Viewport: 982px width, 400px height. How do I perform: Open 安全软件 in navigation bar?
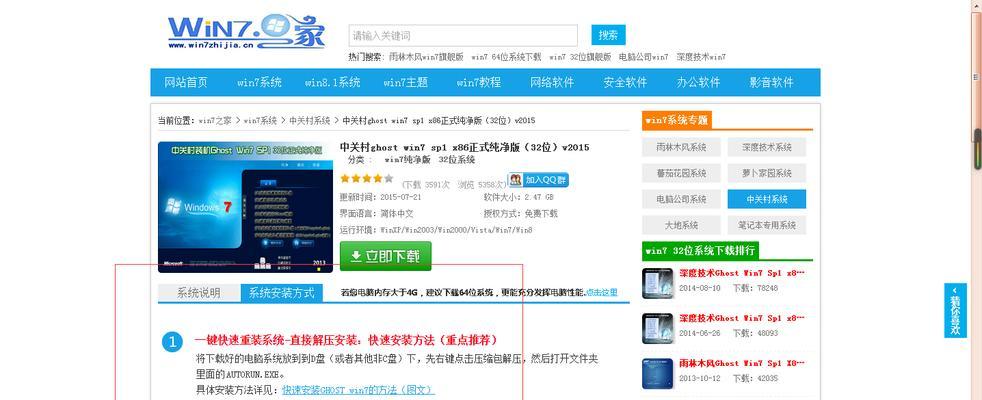point(625,82)
